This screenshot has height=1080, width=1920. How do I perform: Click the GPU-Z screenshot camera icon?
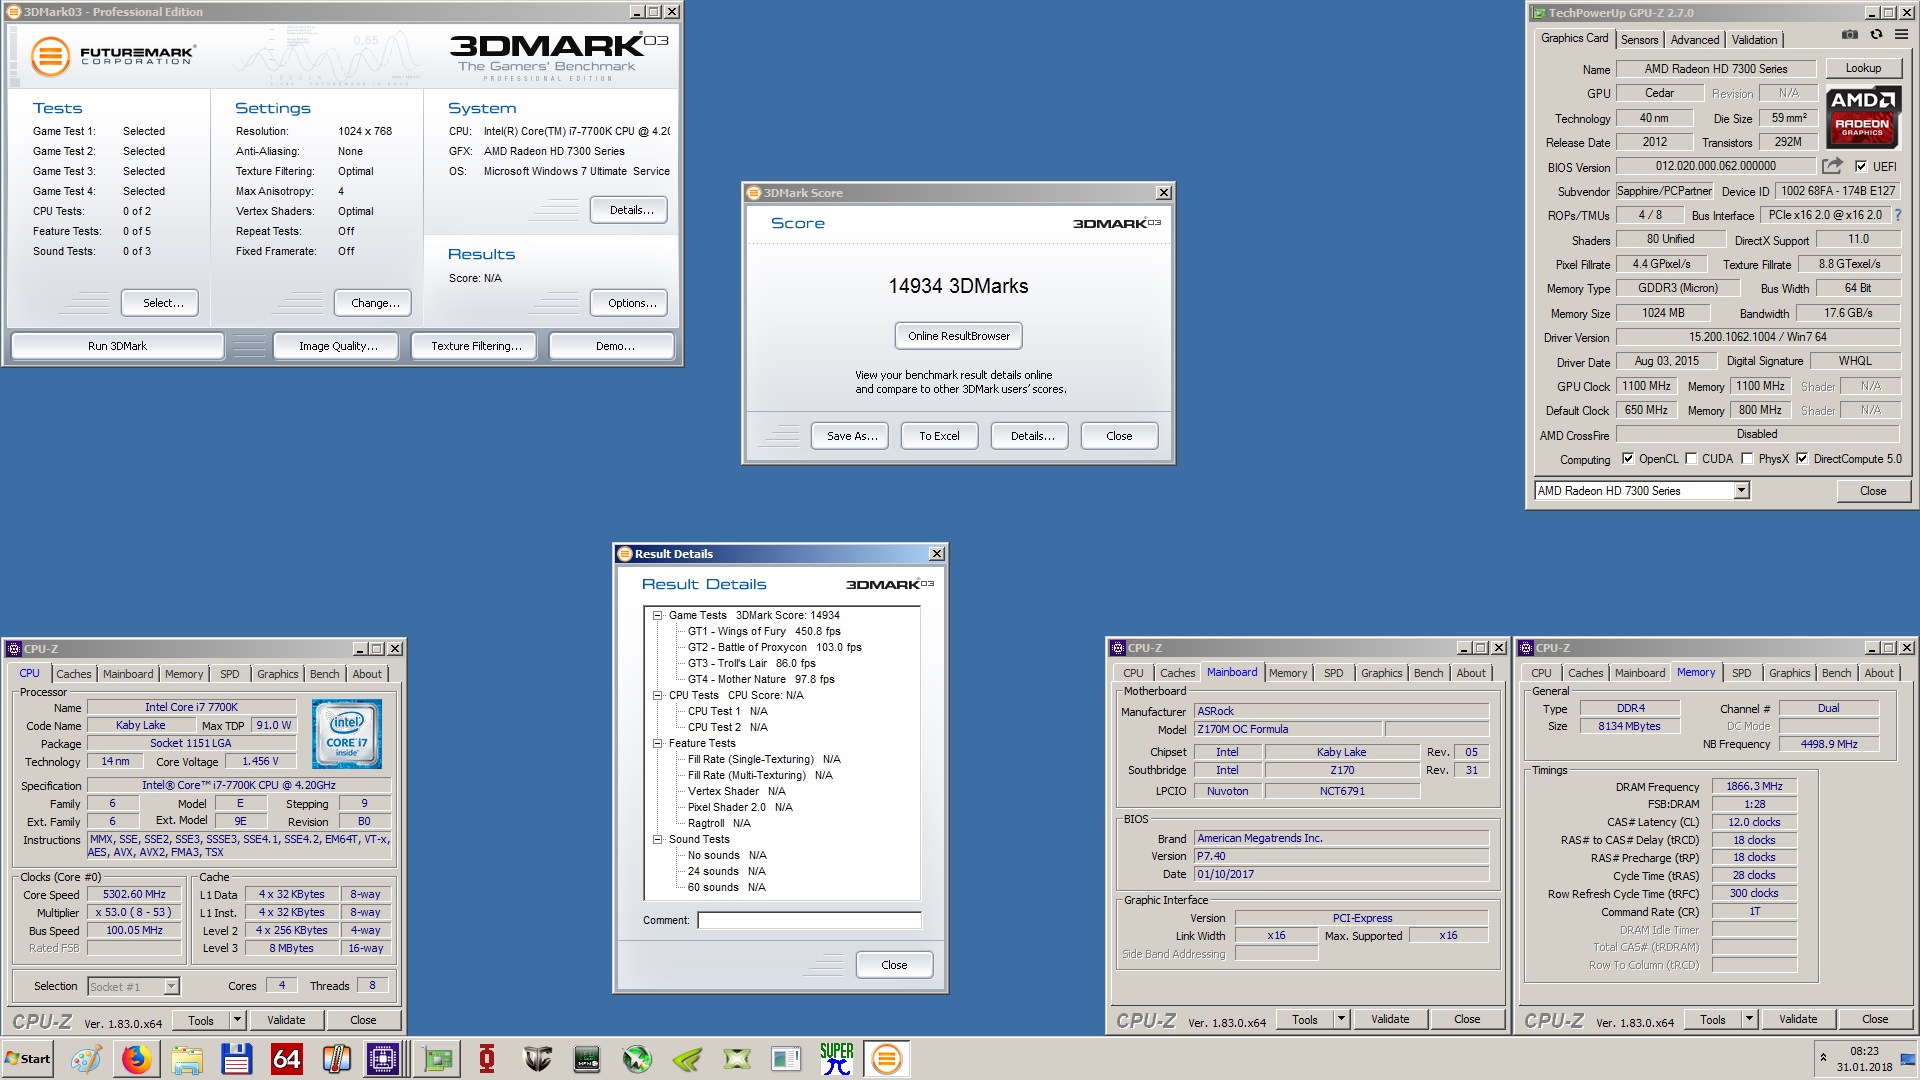(1850, 34)
